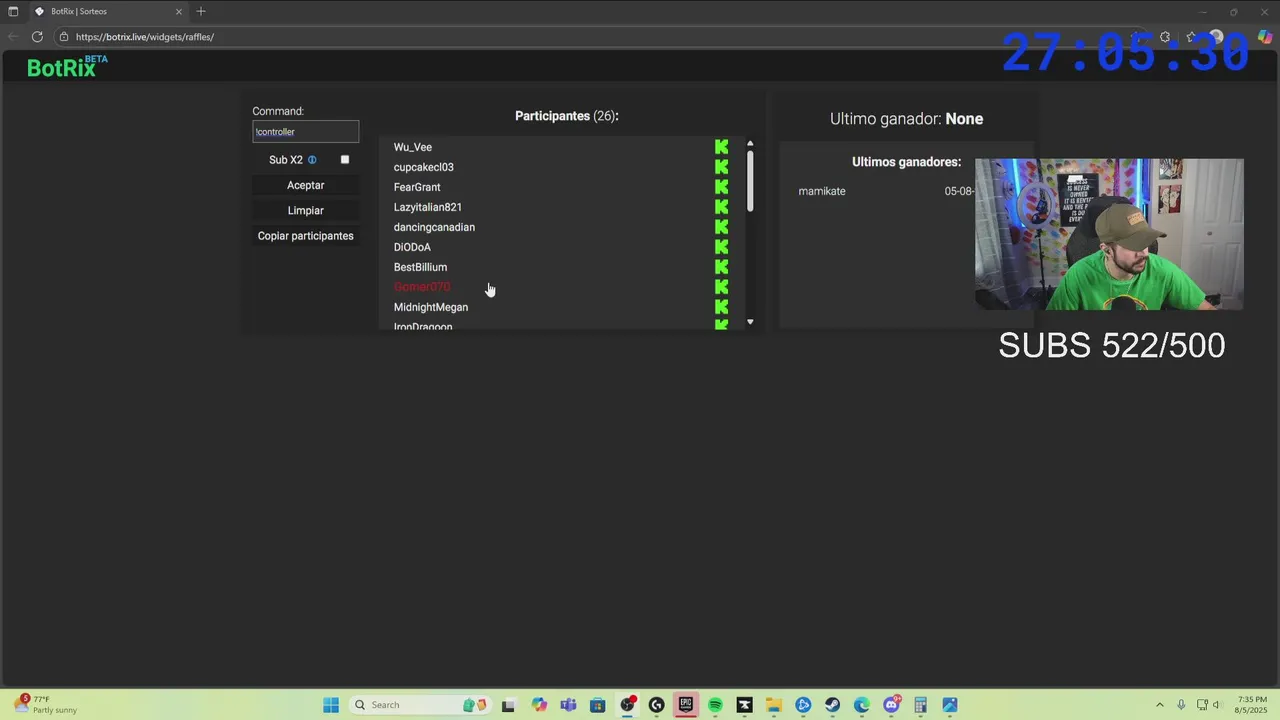Click Copiar participantes button
This screenshot has width=1280, height=720.
coord(306,236)
